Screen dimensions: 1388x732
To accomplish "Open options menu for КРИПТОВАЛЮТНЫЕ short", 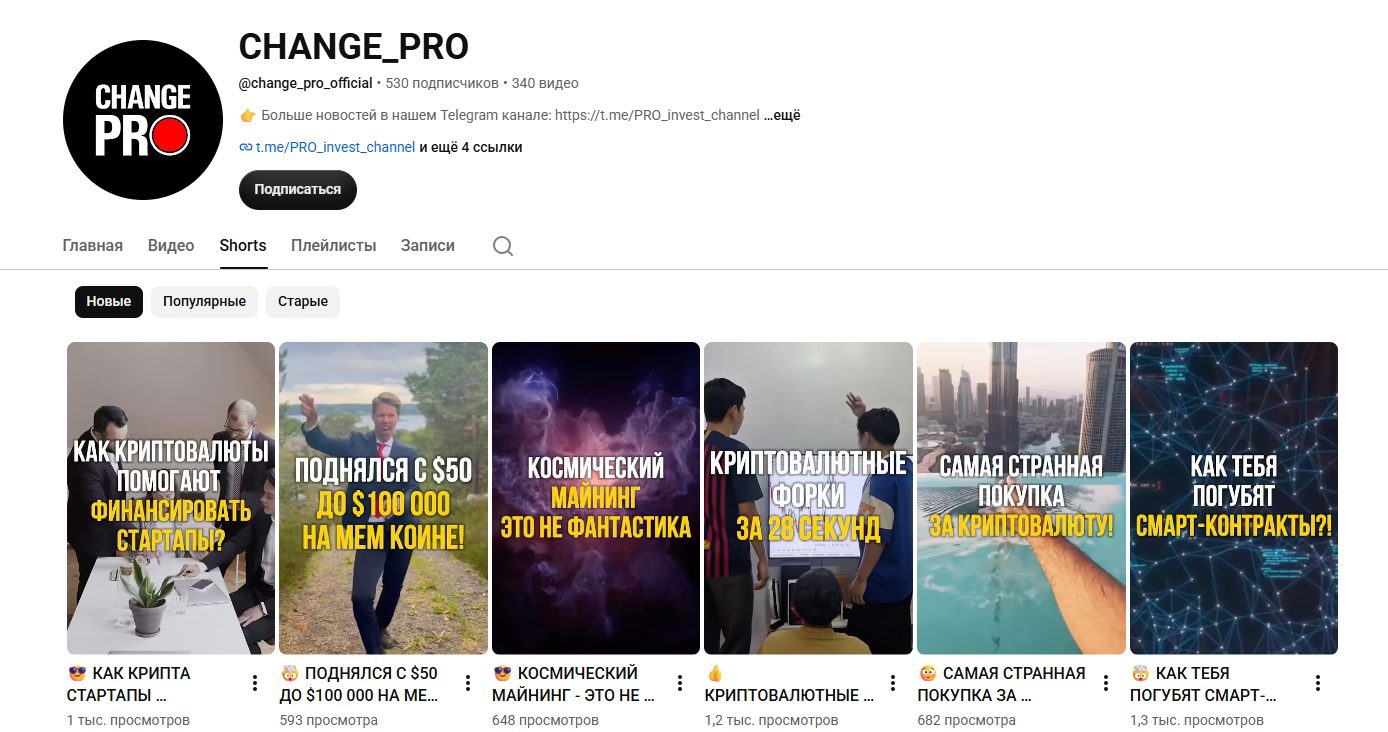I will click(893, 683).
